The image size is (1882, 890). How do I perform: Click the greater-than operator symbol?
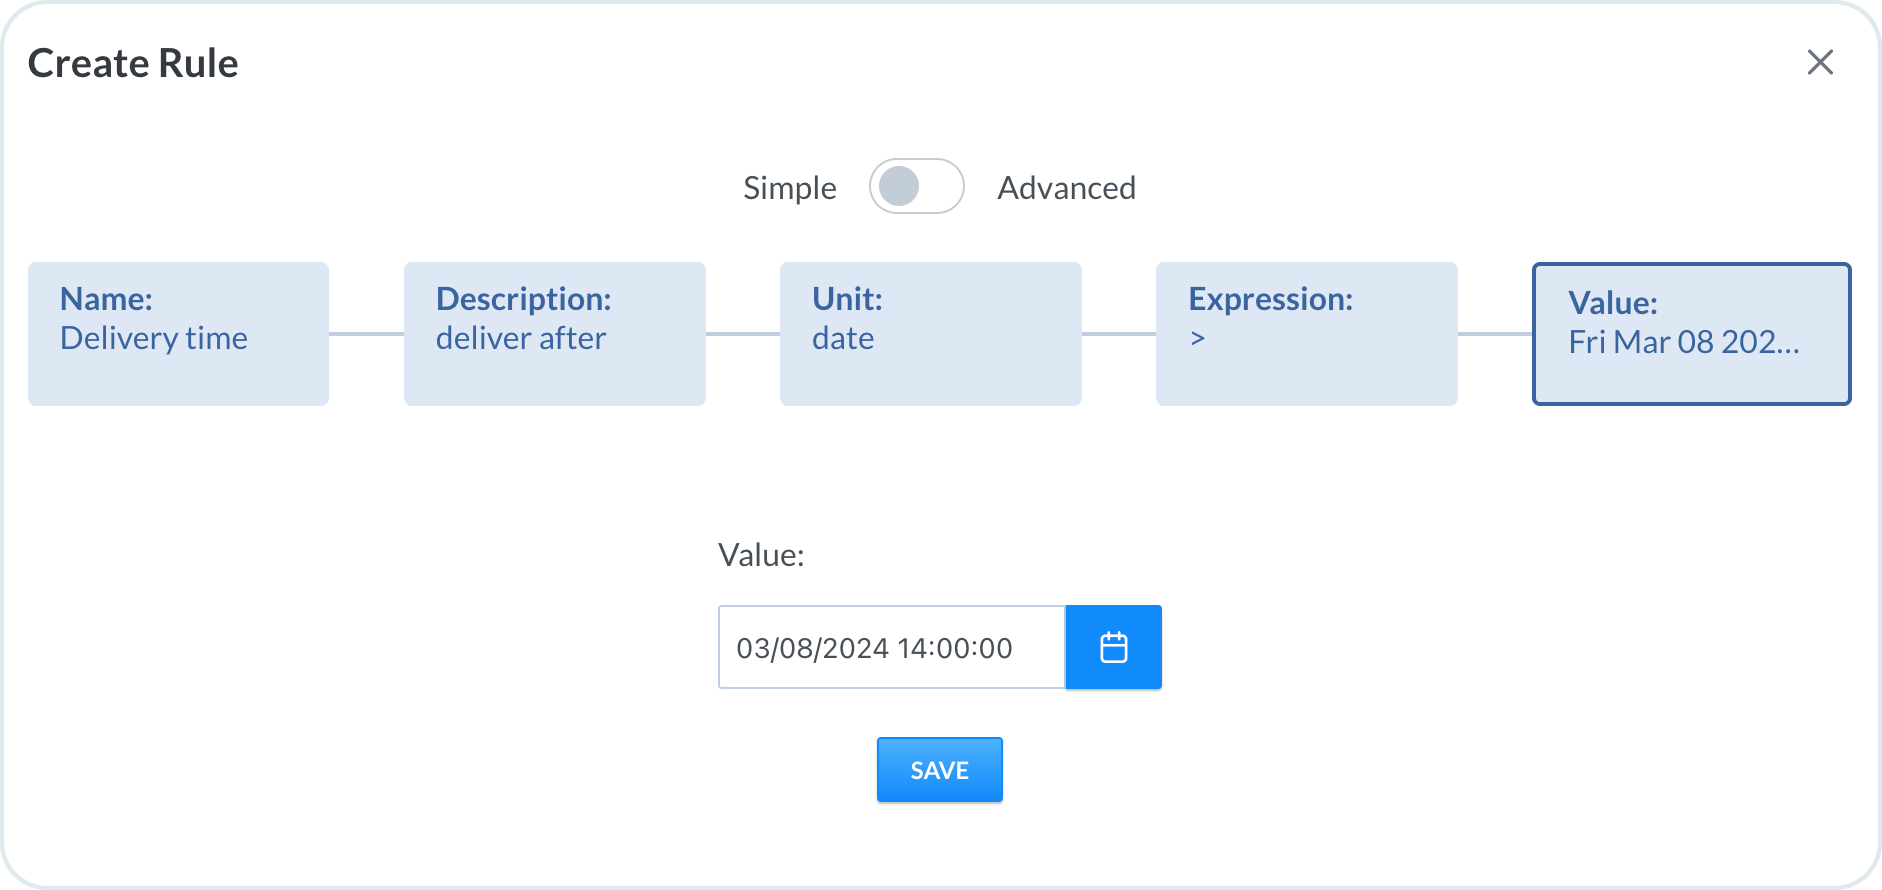[x=1198, y=339]
